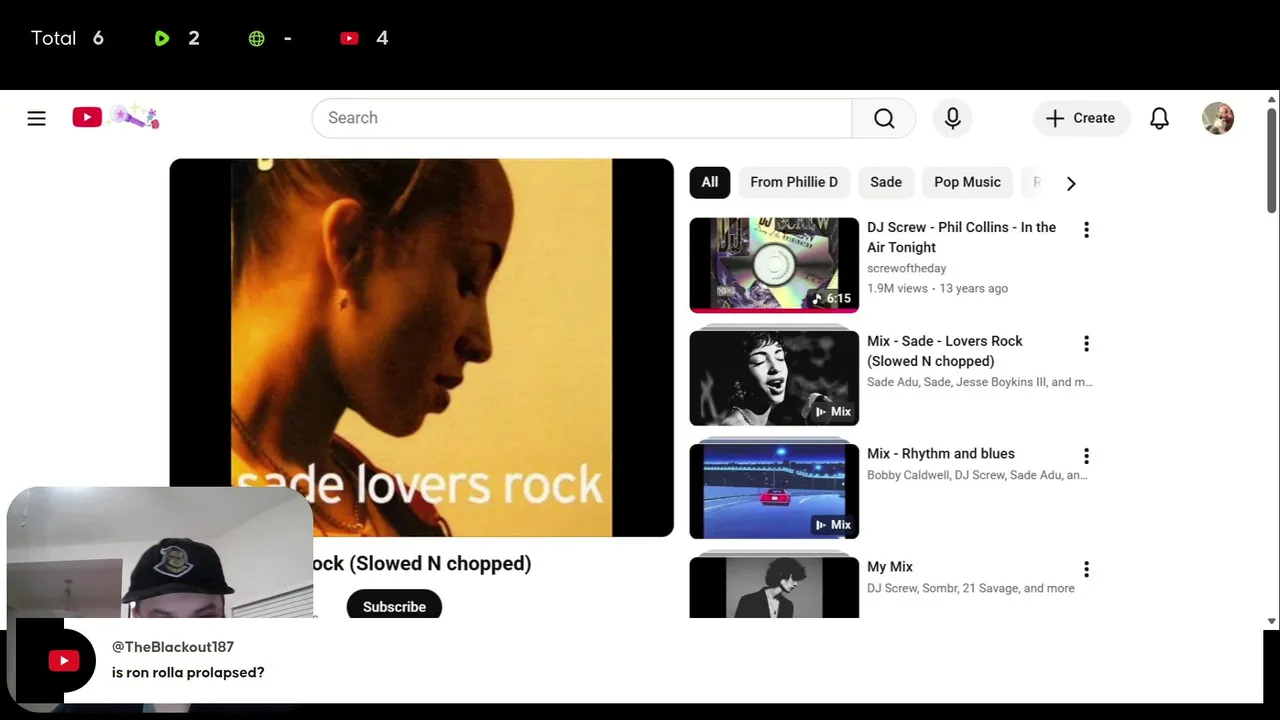Click the magnifying glass search button
Image resolution: width=1280 pixels, height=720 pixels.
tap(884, 118)
